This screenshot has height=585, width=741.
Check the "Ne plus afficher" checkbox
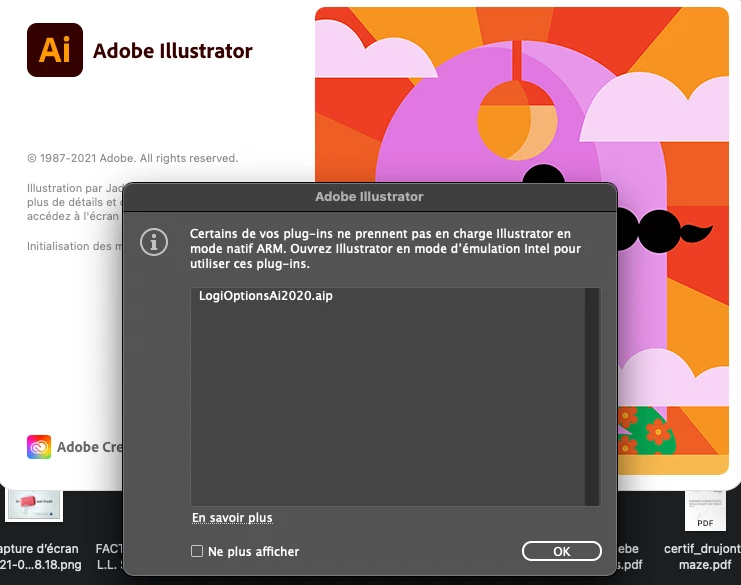tap(197, 551)
